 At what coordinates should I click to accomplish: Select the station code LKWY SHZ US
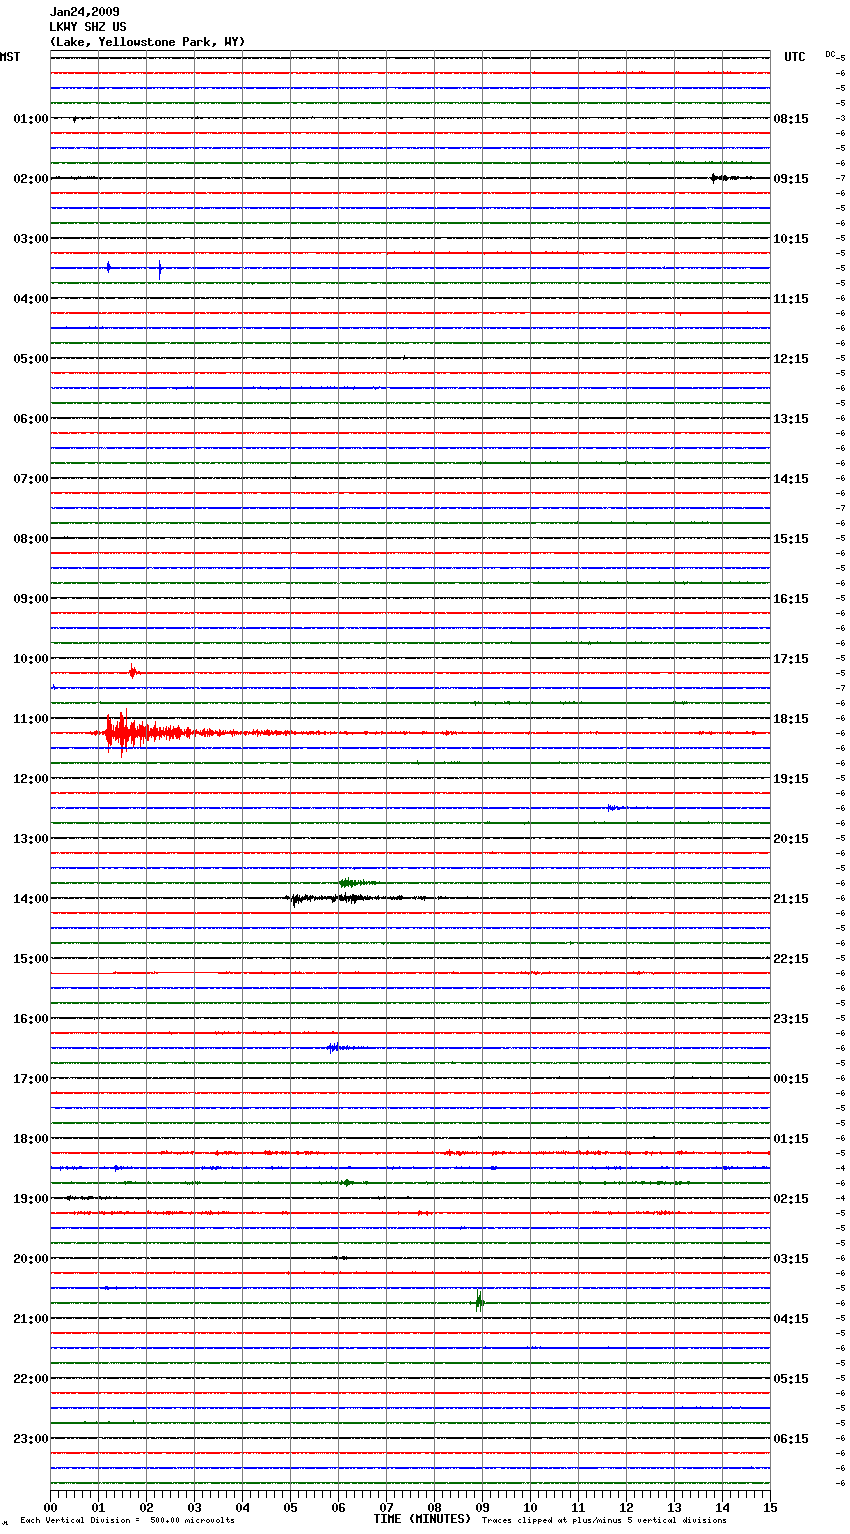point(88,27)
